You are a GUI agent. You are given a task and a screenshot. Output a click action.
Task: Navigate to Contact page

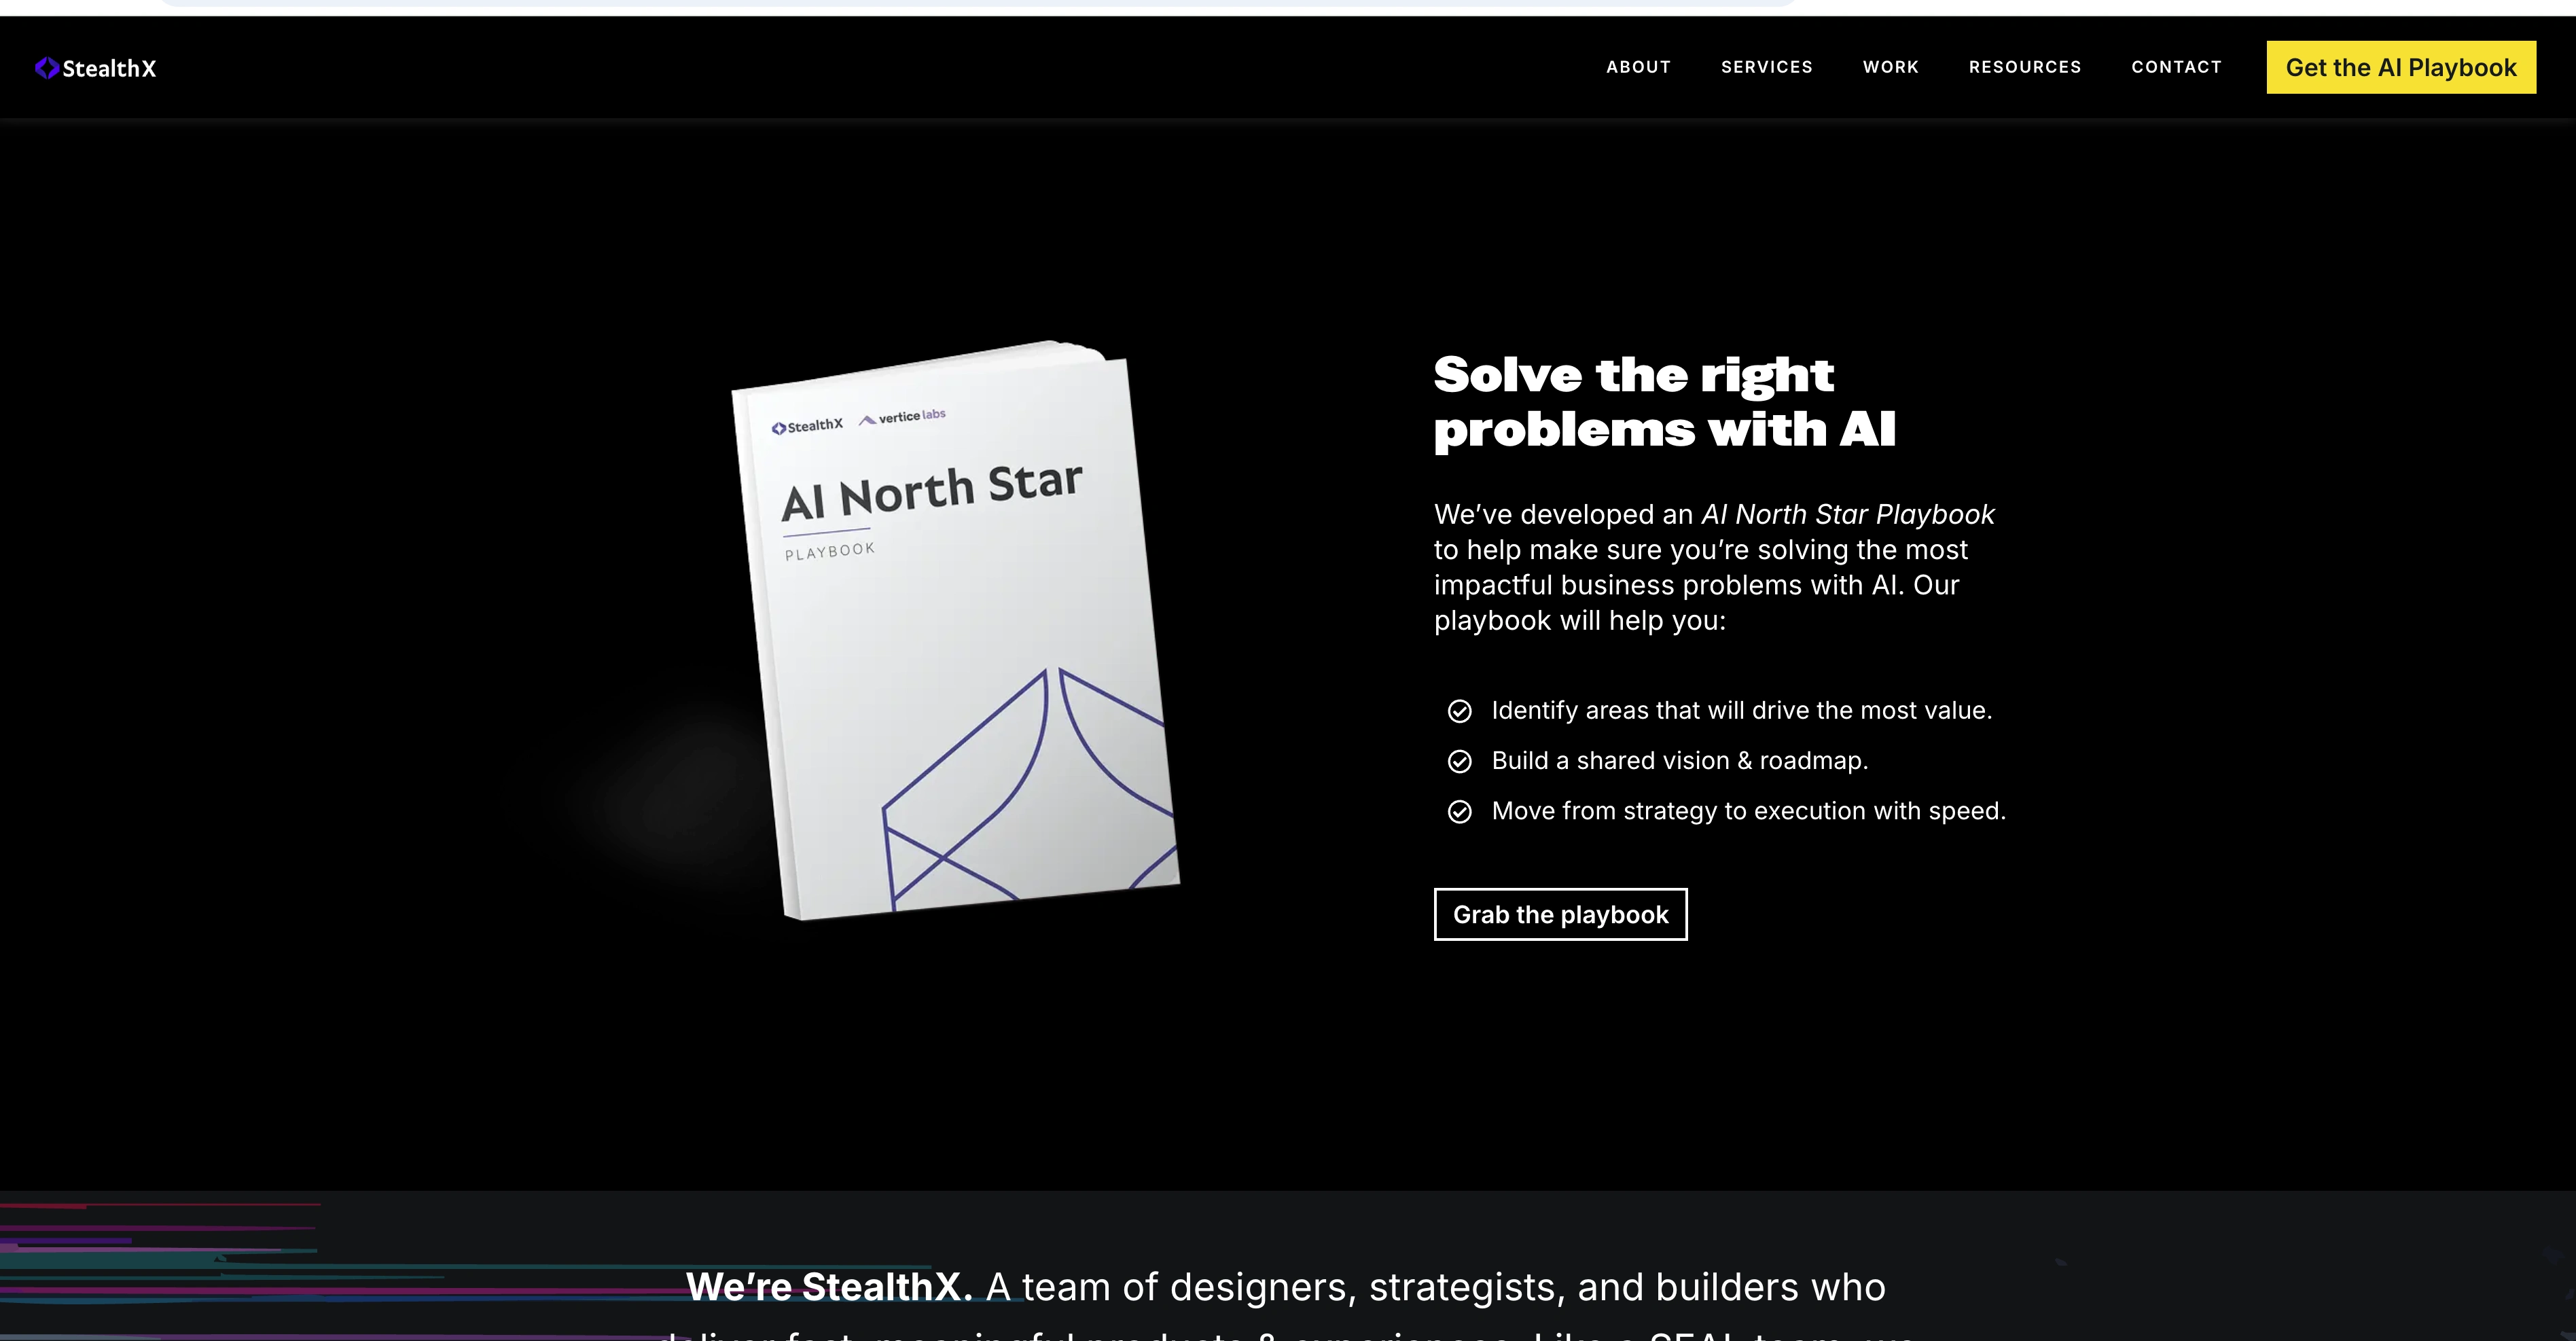[x=2176, y=67]
